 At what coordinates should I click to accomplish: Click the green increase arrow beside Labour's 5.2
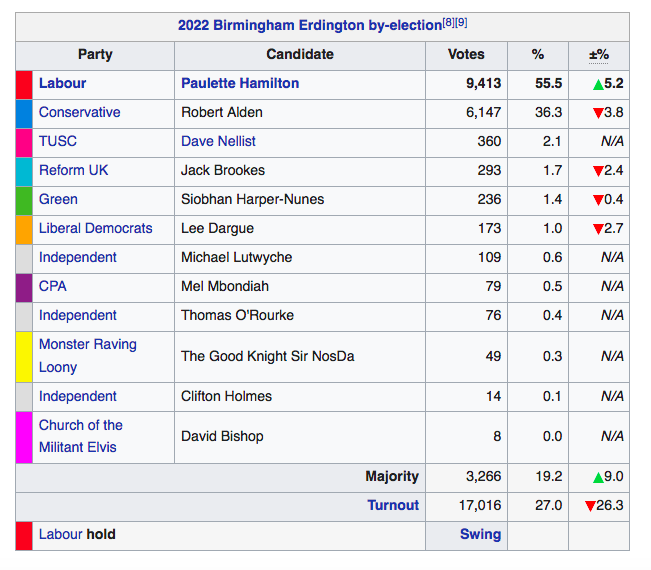coord(597,84)
